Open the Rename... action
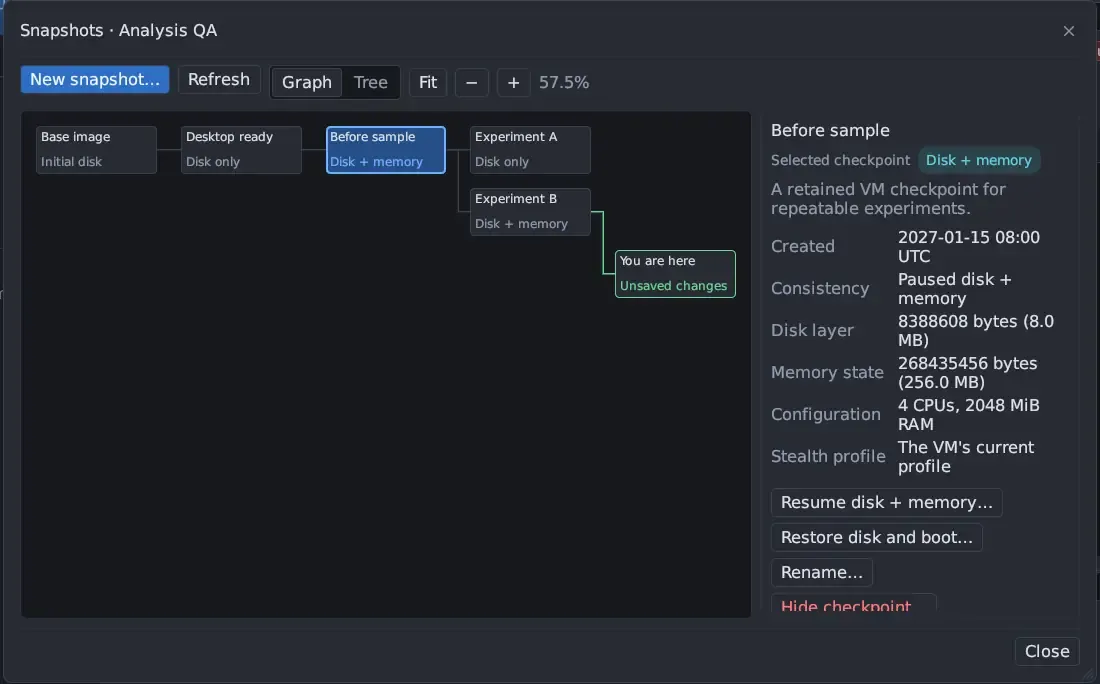 [822, 572]
